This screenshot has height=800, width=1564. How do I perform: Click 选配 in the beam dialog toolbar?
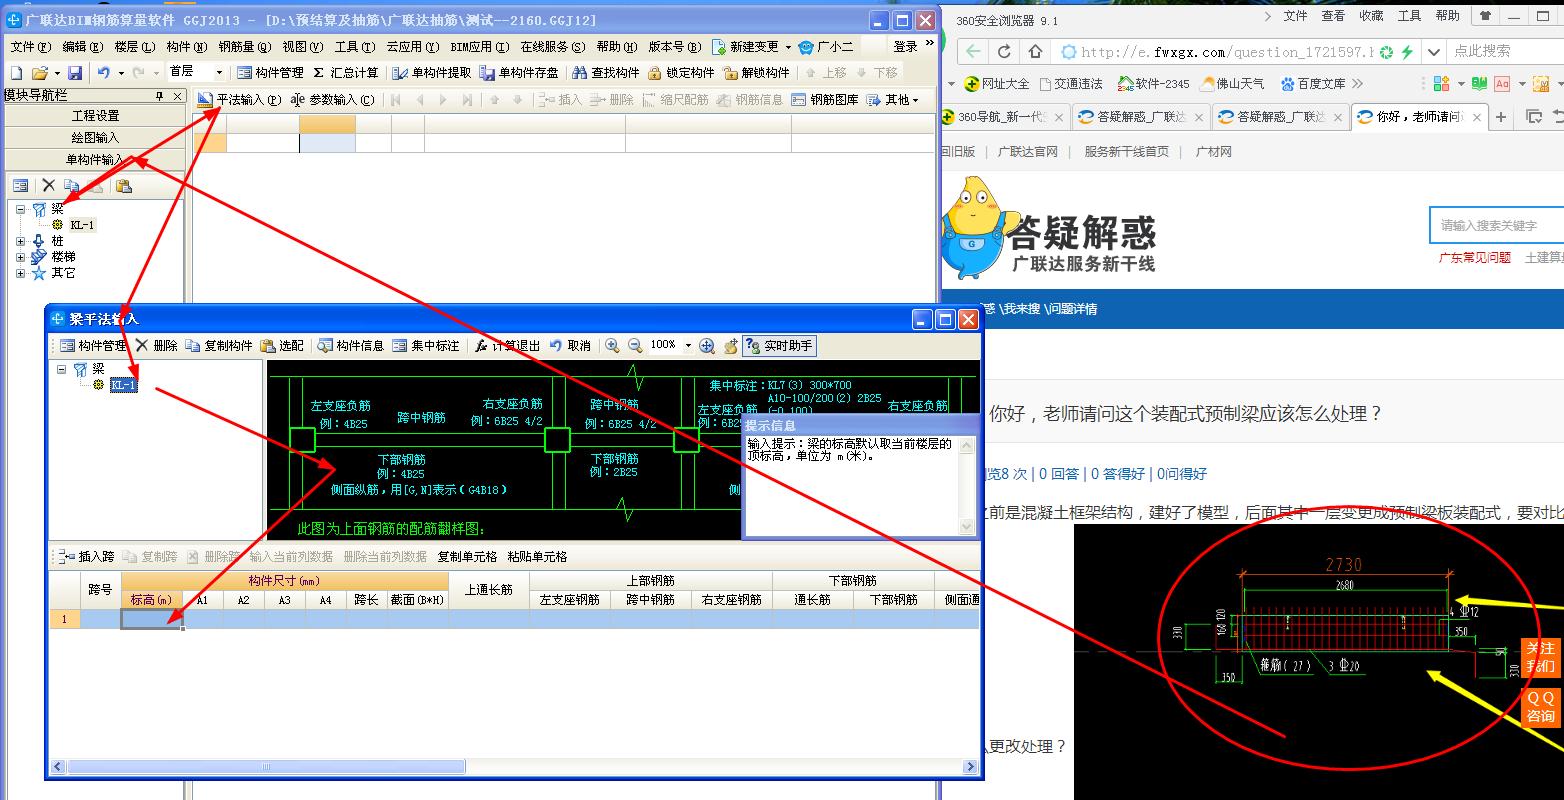282,345
